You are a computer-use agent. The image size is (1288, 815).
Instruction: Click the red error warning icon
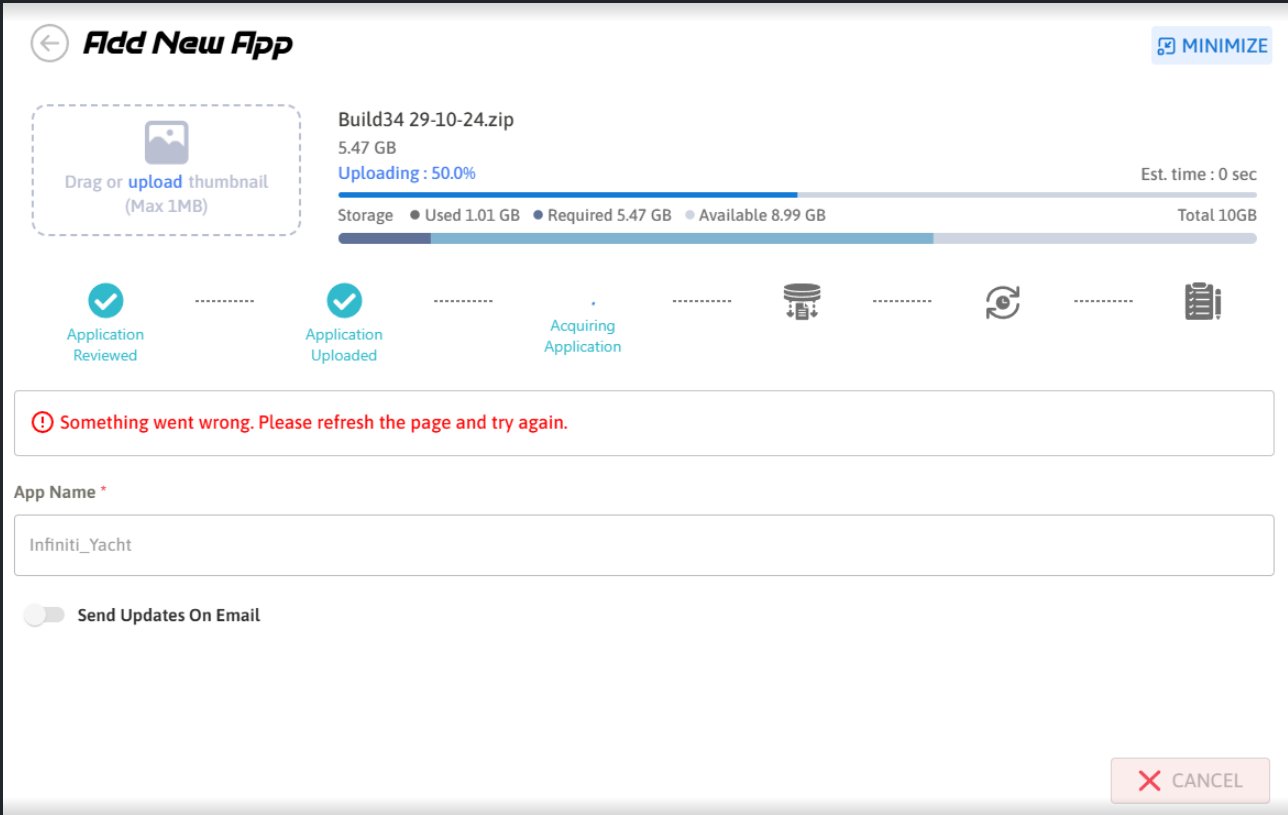pyautogui.click(x=42, y=423)
